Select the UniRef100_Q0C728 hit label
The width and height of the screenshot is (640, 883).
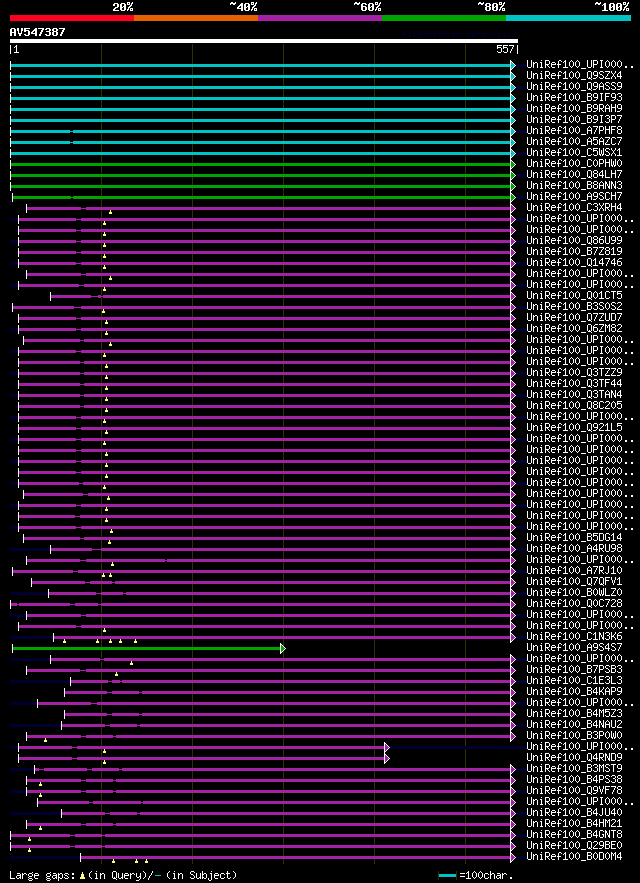[574, 604]
